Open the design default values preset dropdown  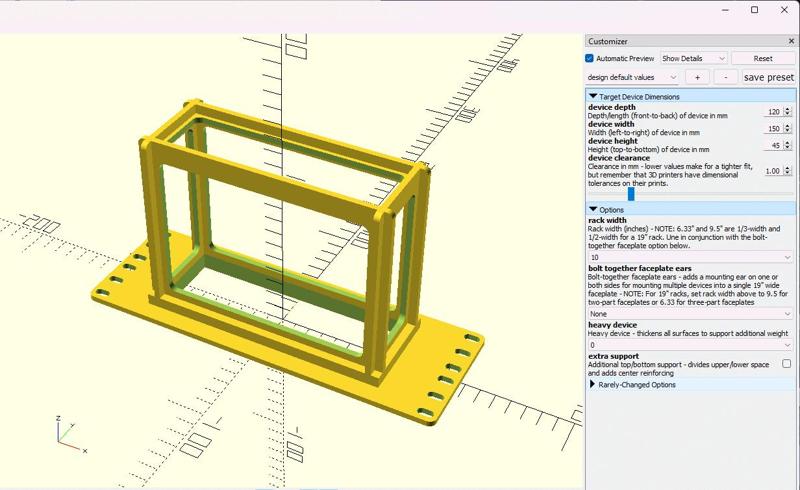[633, 77]
